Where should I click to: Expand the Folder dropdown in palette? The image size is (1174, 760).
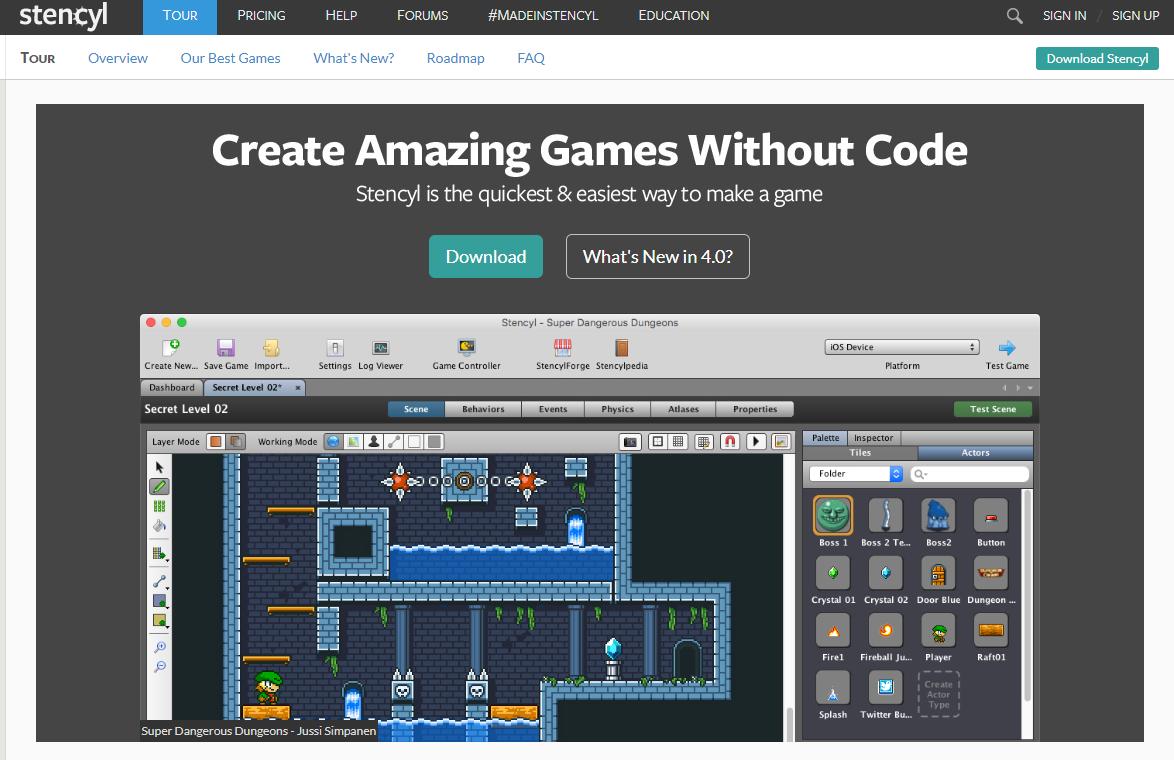pyautogui.click(x=856, y=474)
